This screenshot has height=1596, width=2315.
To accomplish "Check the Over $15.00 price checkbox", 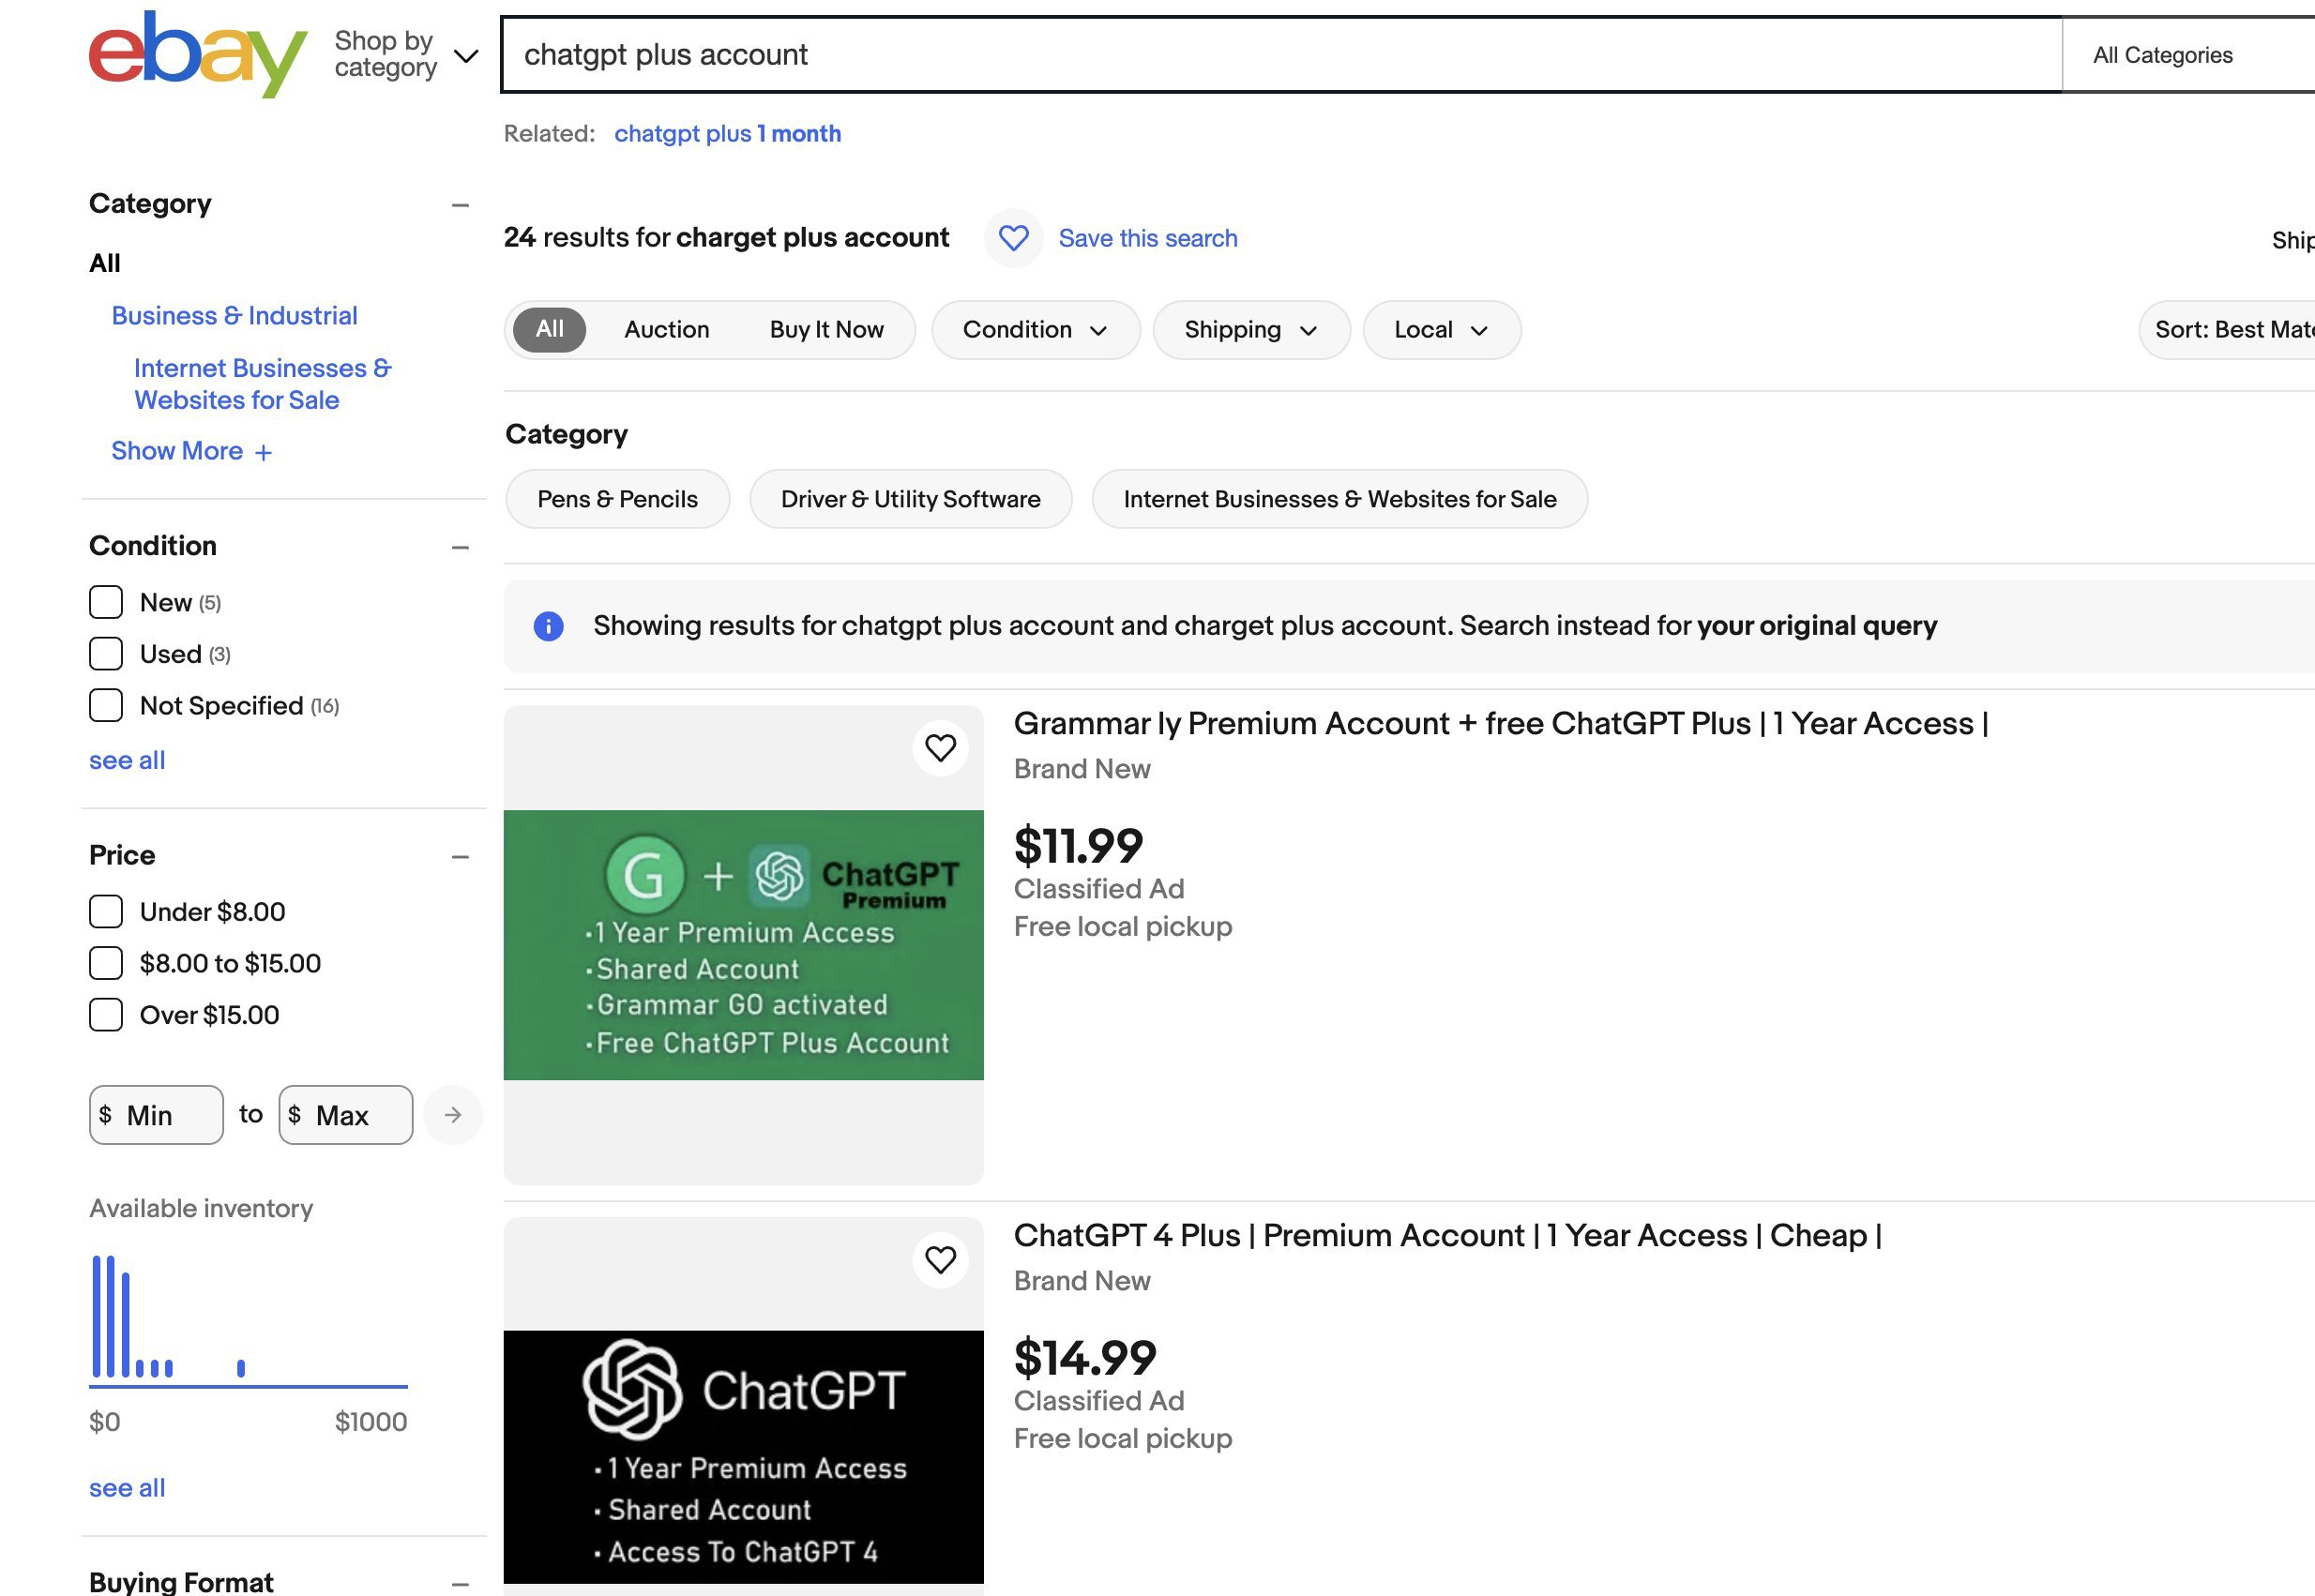I will click(x=106, y=1015).
